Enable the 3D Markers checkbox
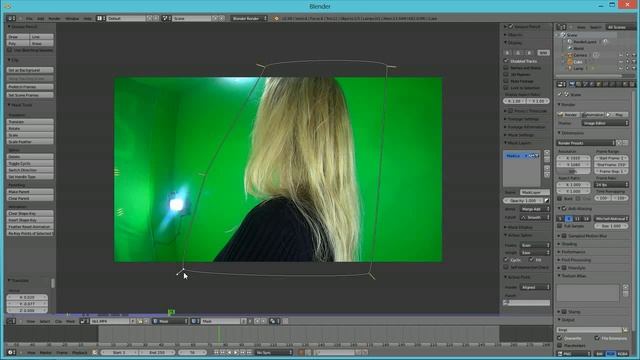The width and height of the screenshot is (640, 360). (x=506, y=74)
